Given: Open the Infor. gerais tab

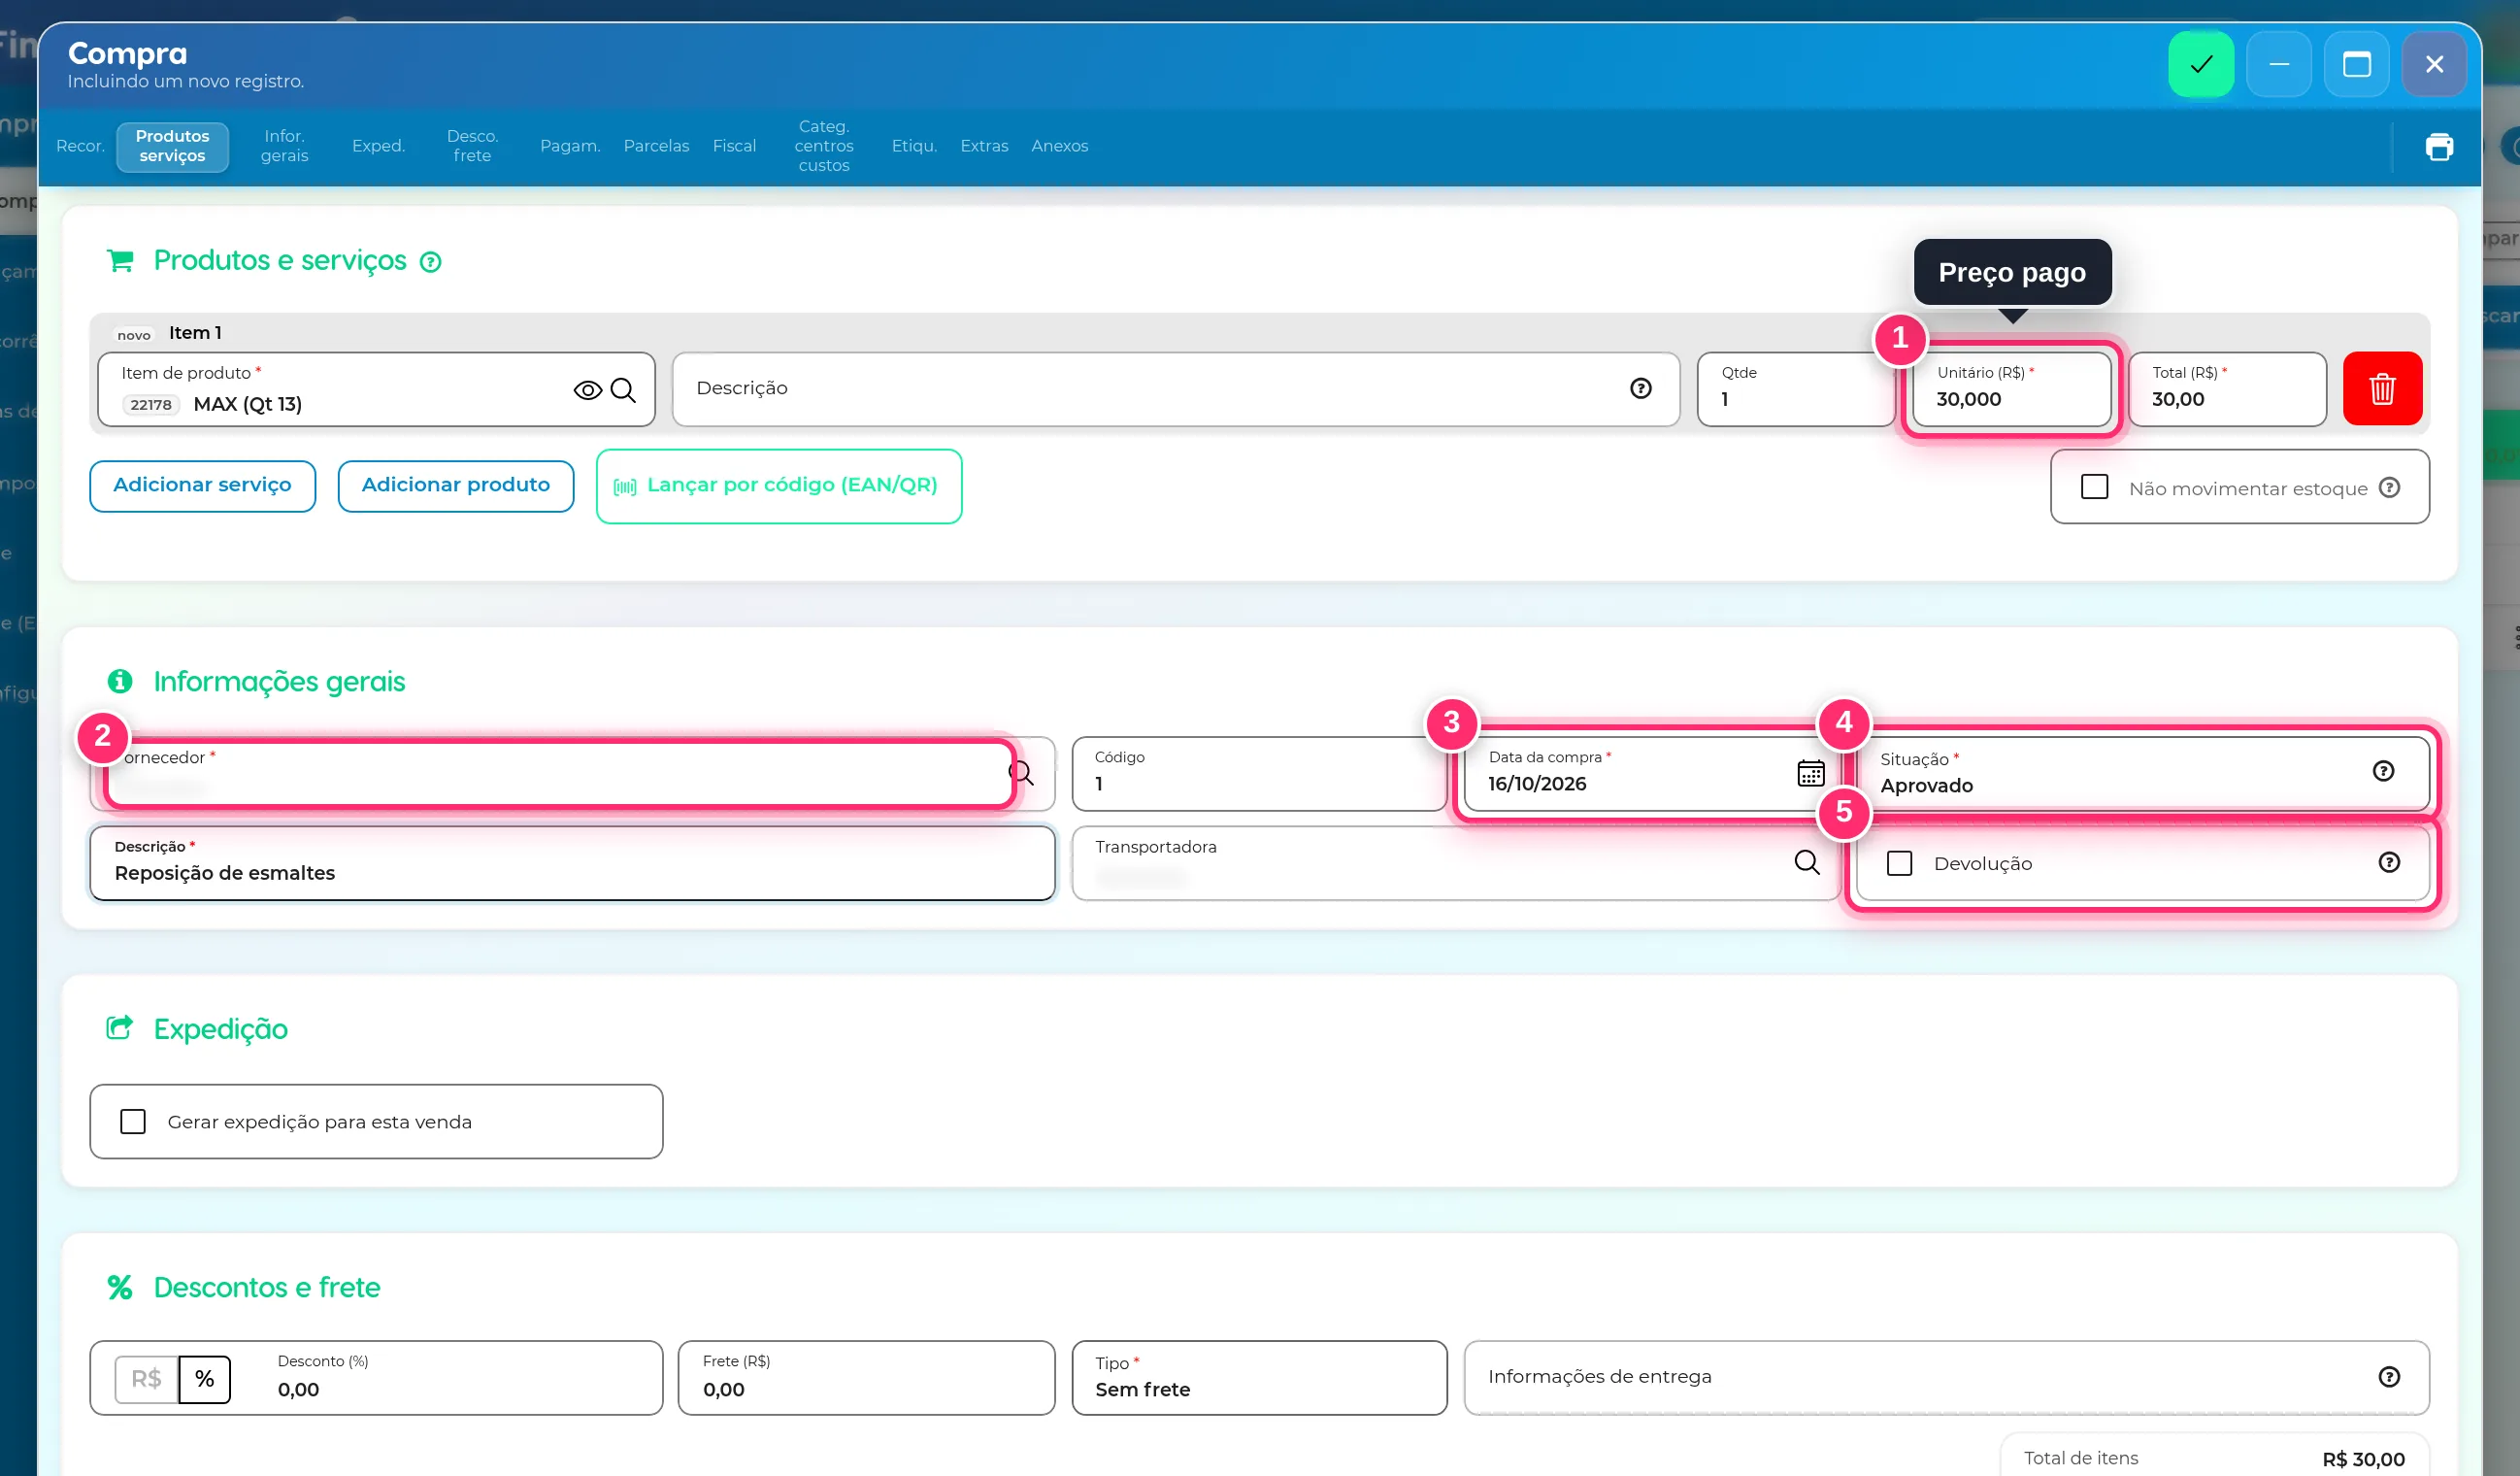Looking at the screenshot, I should click(284, 146).
